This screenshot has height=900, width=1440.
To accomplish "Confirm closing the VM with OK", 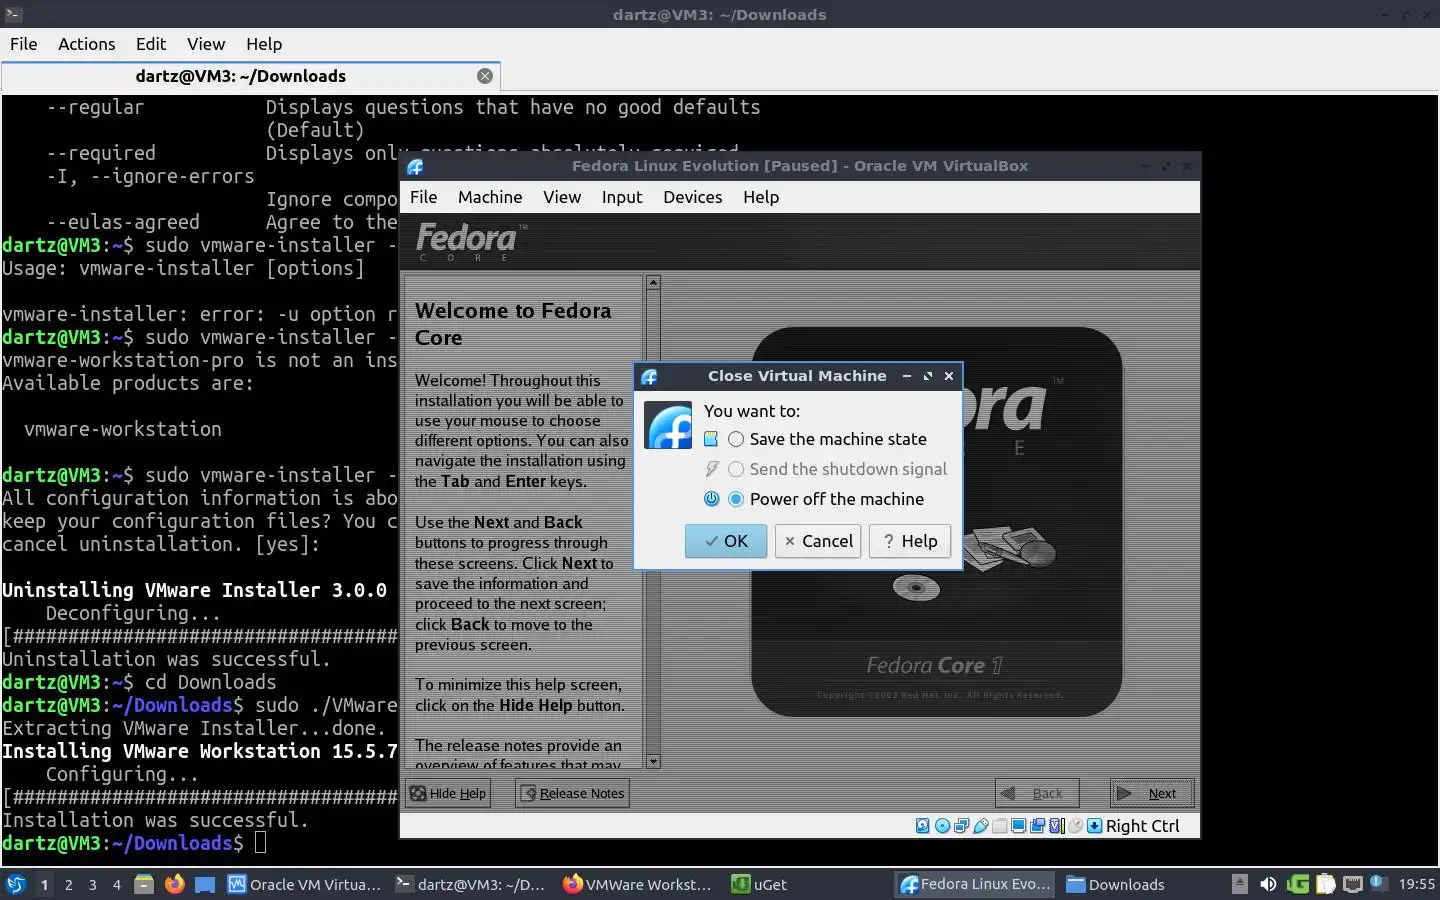I will (x=726, y=541).
